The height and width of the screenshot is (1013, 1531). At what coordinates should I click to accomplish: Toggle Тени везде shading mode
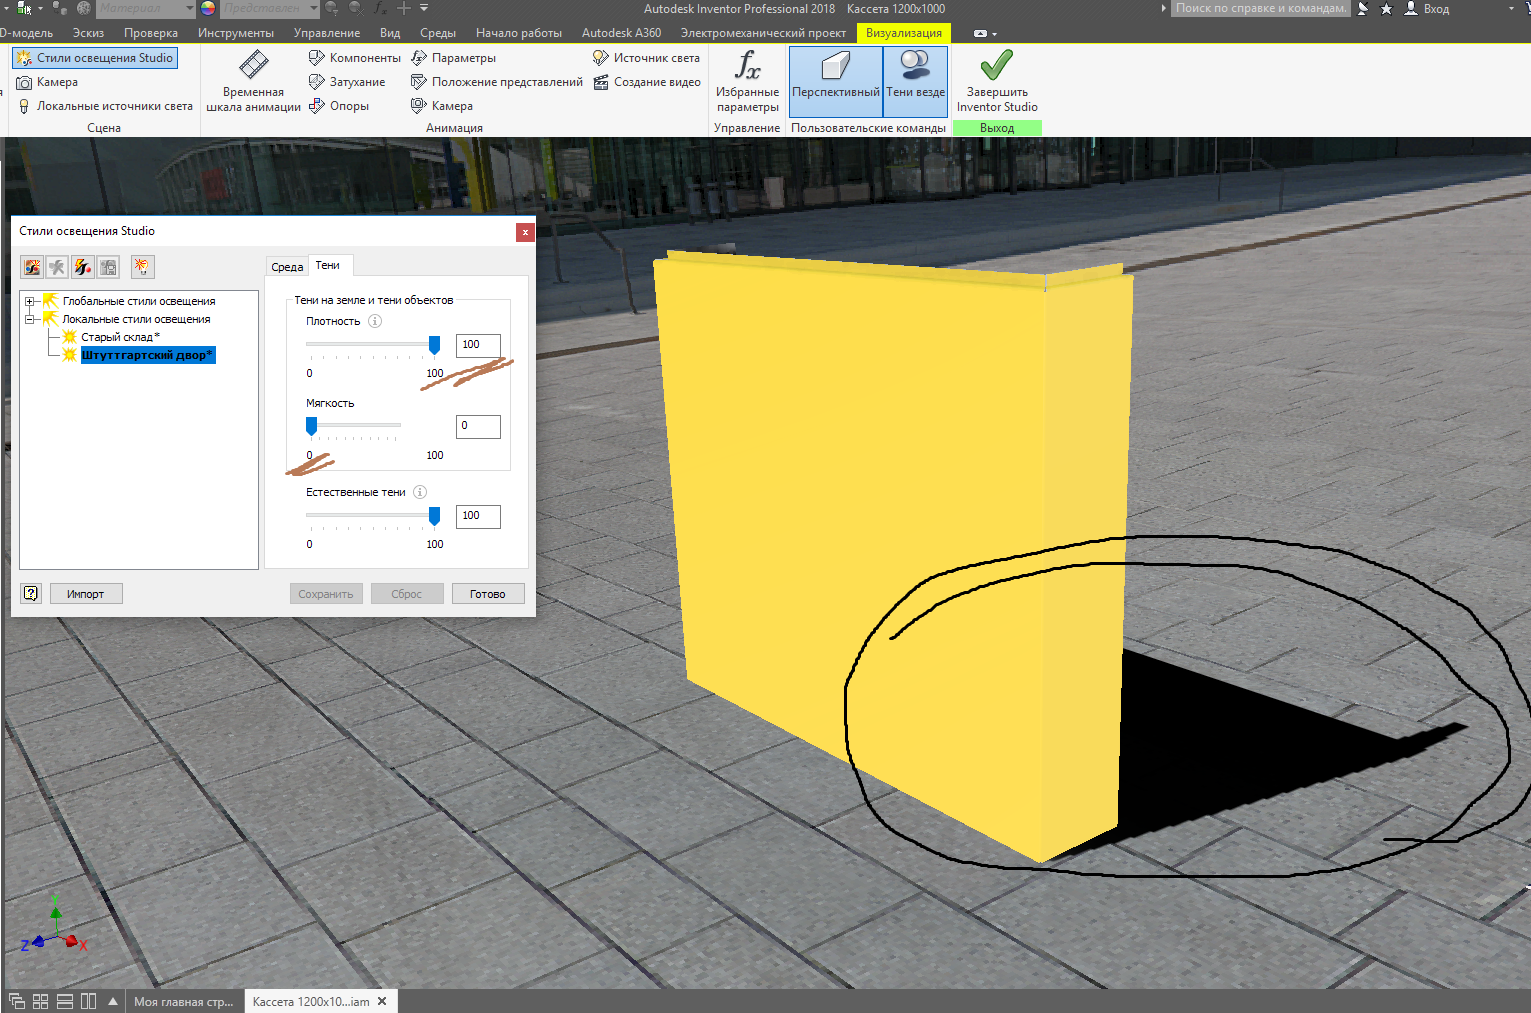[x=914, y=80]
